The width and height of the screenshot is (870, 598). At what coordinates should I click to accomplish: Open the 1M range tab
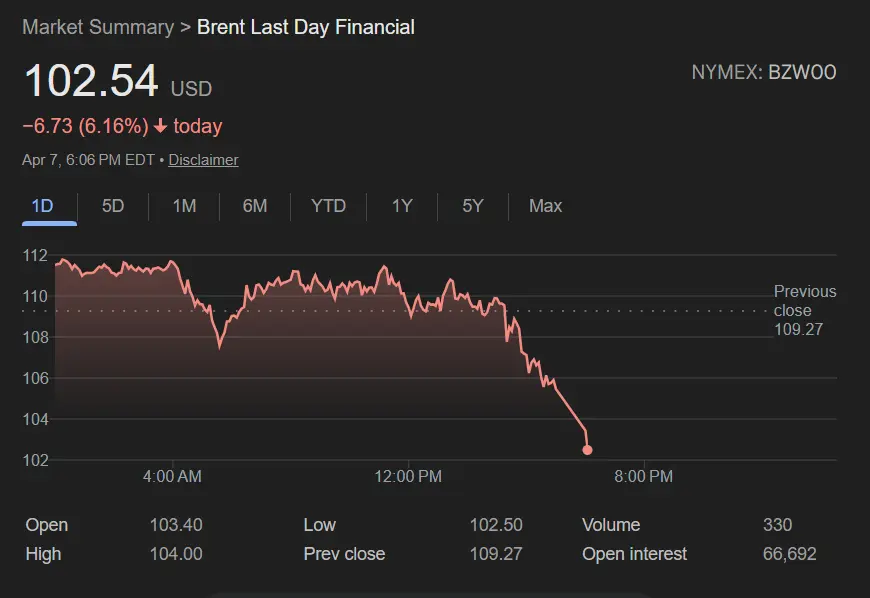tap(184, 206)
